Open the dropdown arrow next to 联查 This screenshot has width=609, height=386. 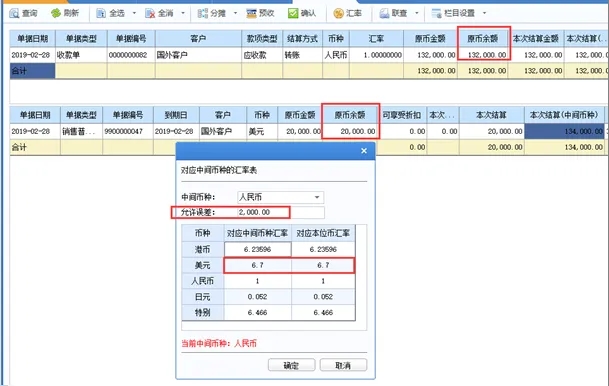[x=417, y=13]
